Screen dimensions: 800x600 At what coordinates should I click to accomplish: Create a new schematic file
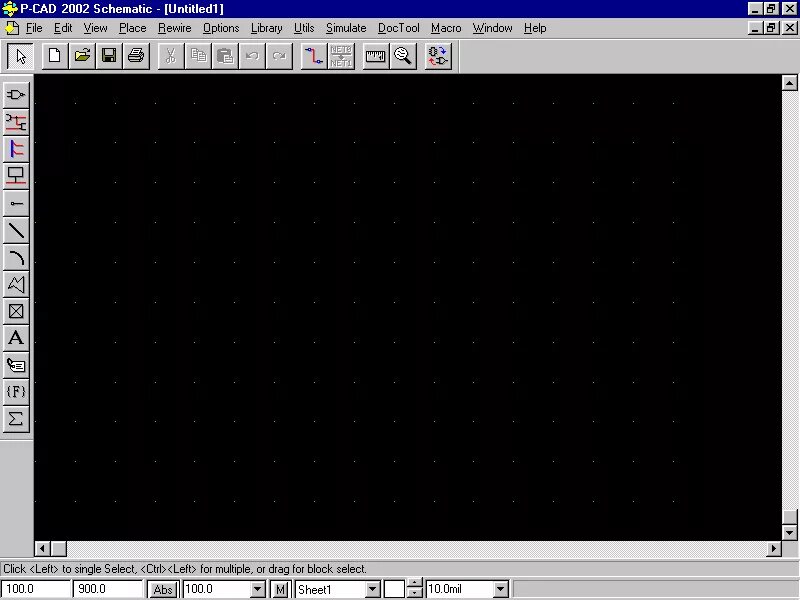tap(55, 56)
